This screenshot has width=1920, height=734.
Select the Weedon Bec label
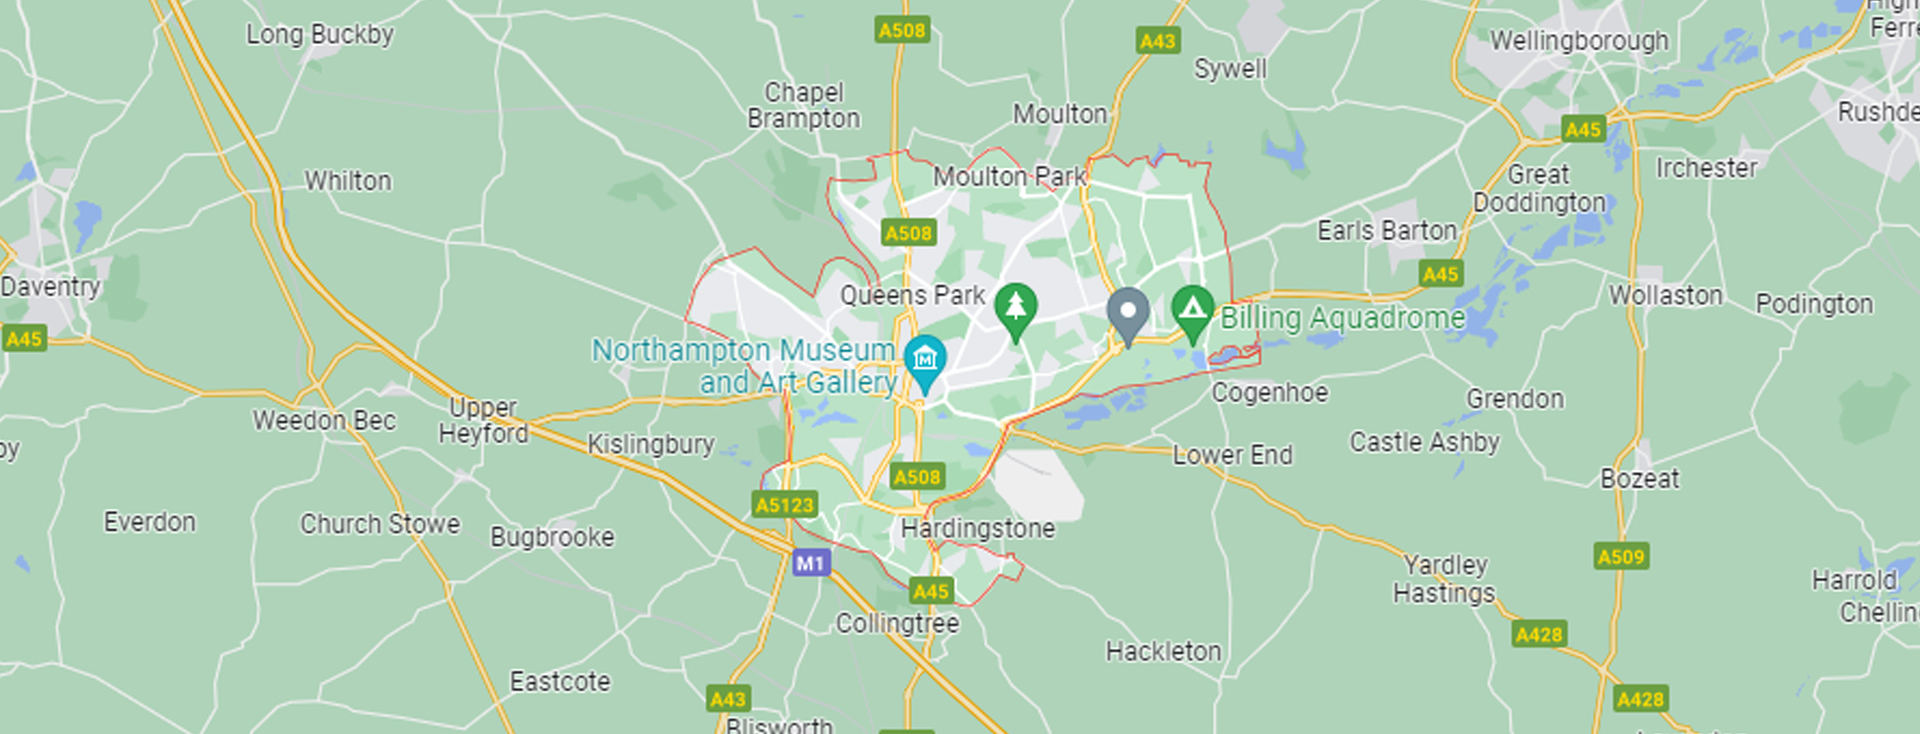[x=324, y=420]
